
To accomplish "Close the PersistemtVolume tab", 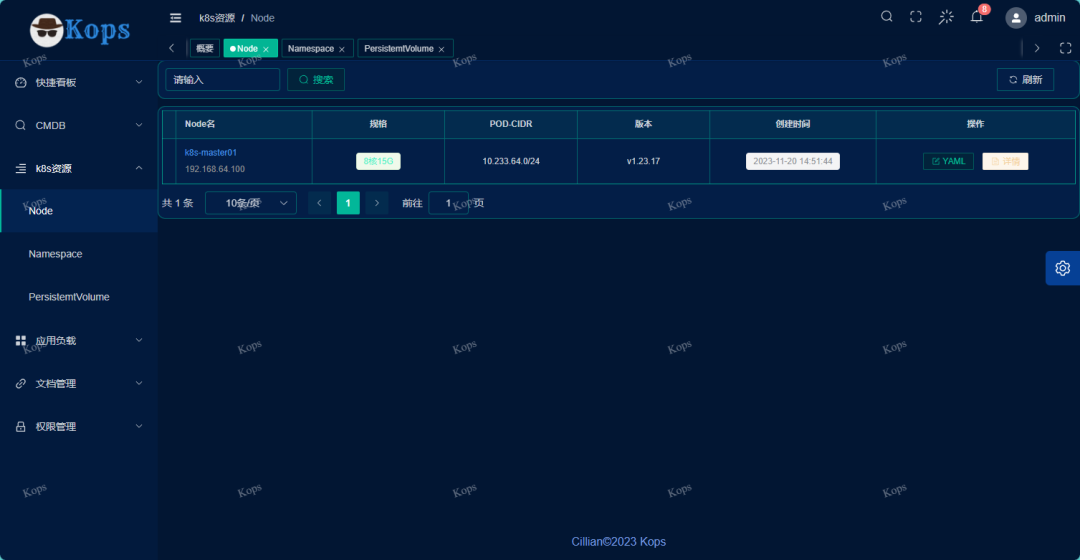I will [x=442, y=50].
